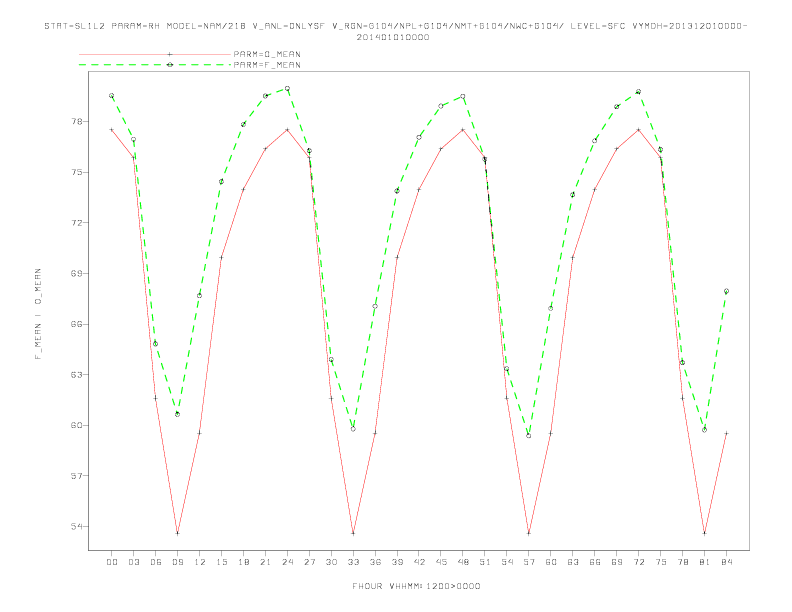The image size is (792, 612).
Task: Click x-axis tick label 18
Action: click(x=243, y=562)
